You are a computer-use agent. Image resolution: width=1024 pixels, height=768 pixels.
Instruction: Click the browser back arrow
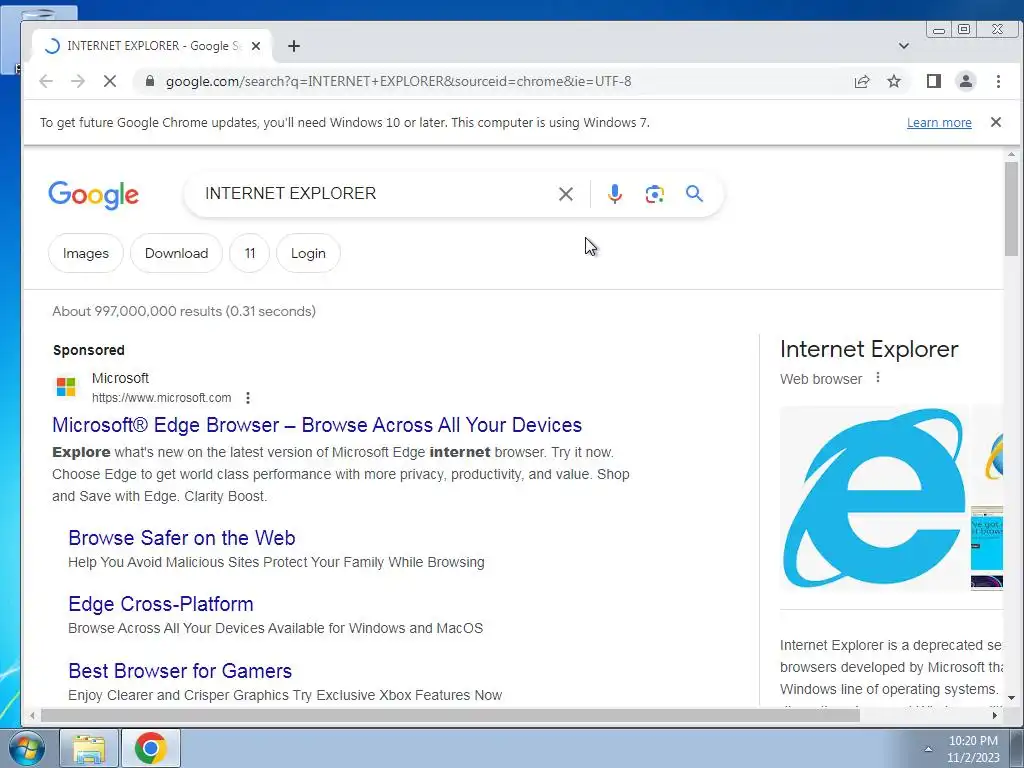(46, 81)
